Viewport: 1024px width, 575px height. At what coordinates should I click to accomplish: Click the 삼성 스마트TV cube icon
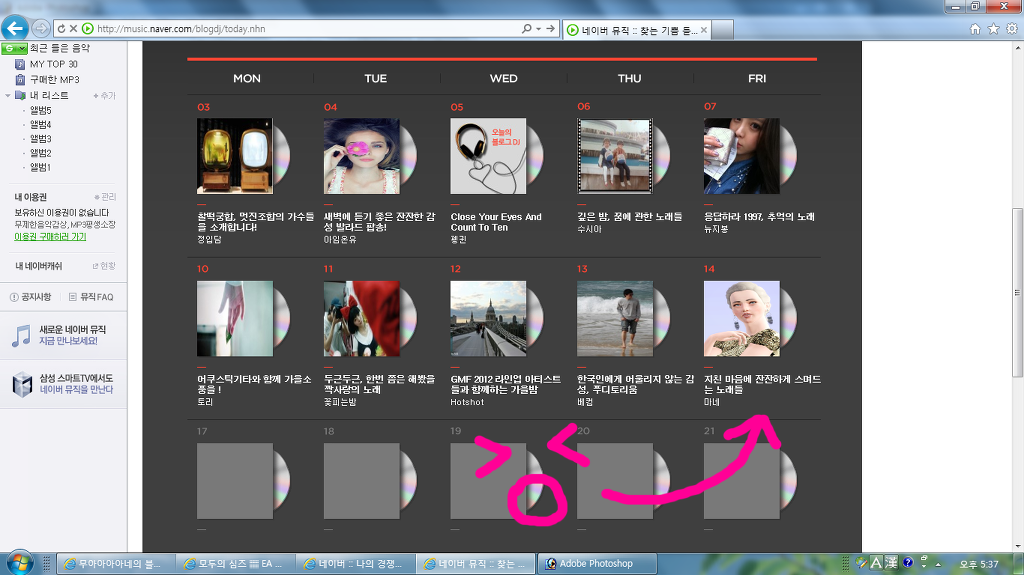pyautogui.click(x=22, y=384)
